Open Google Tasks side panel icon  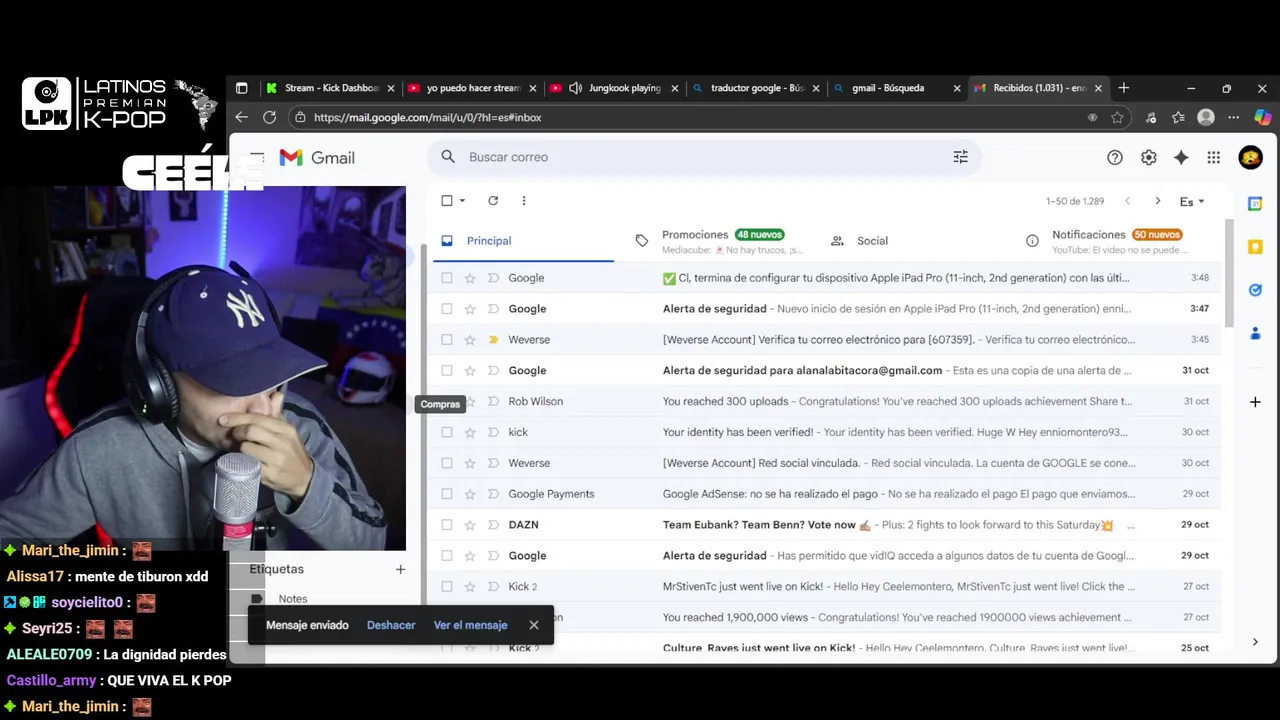pyautogui.click(x=1255, y=290)
